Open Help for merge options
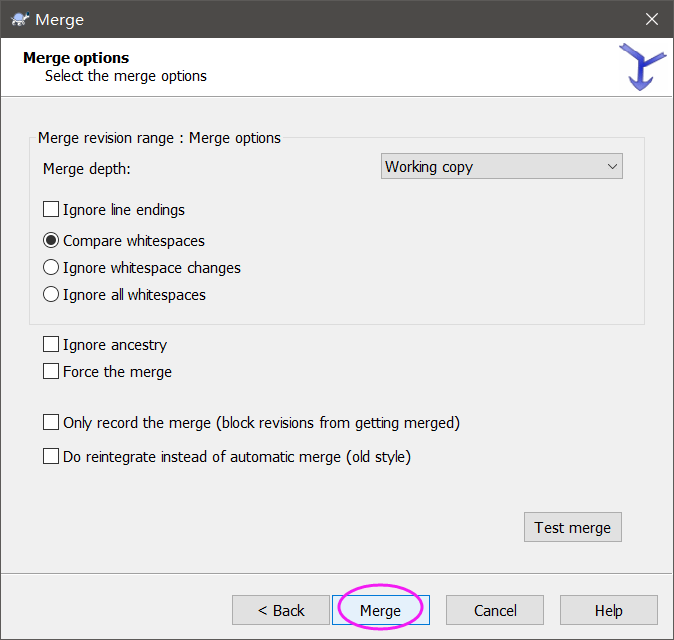 click(x=608, y=610)
